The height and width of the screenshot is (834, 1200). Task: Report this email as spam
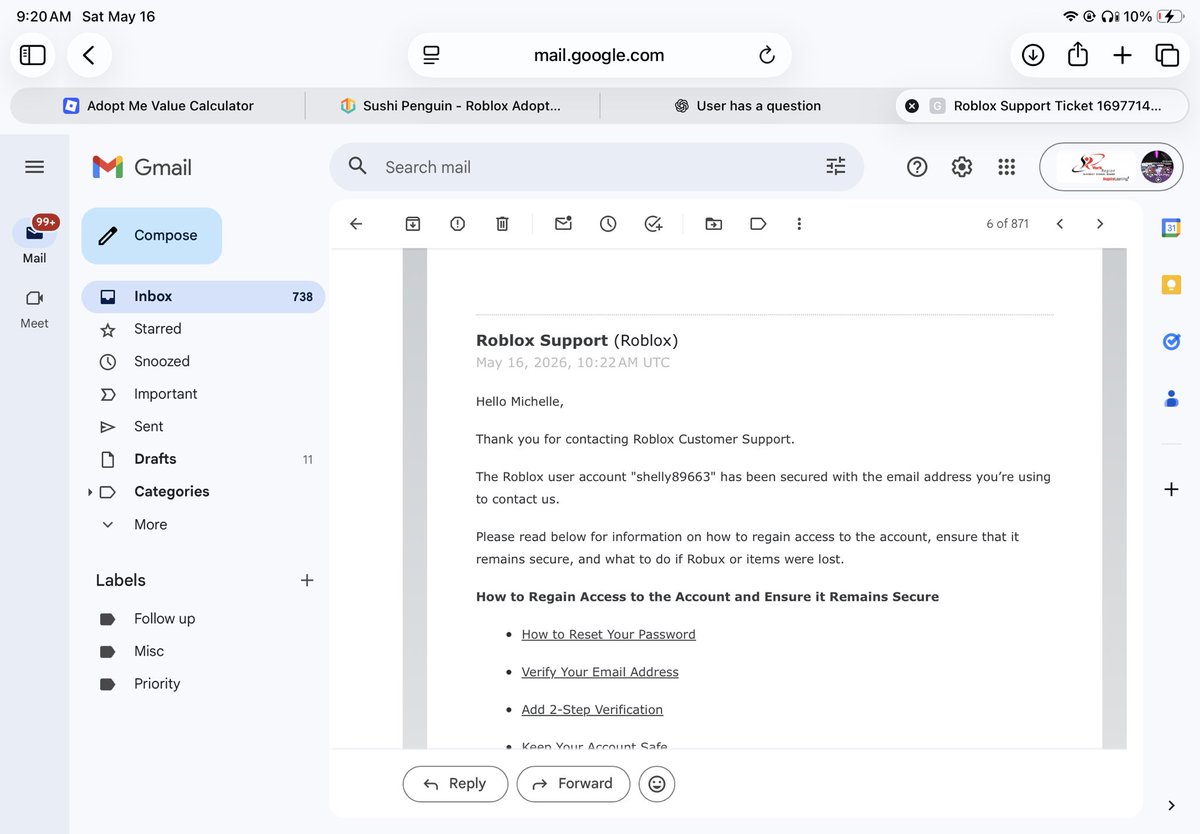coord(457,224)
